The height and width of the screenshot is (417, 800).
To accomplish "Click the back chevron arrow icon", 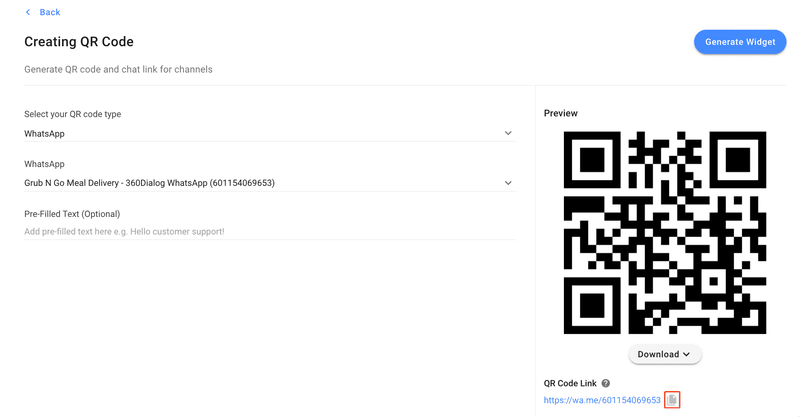I will point(28,12).
